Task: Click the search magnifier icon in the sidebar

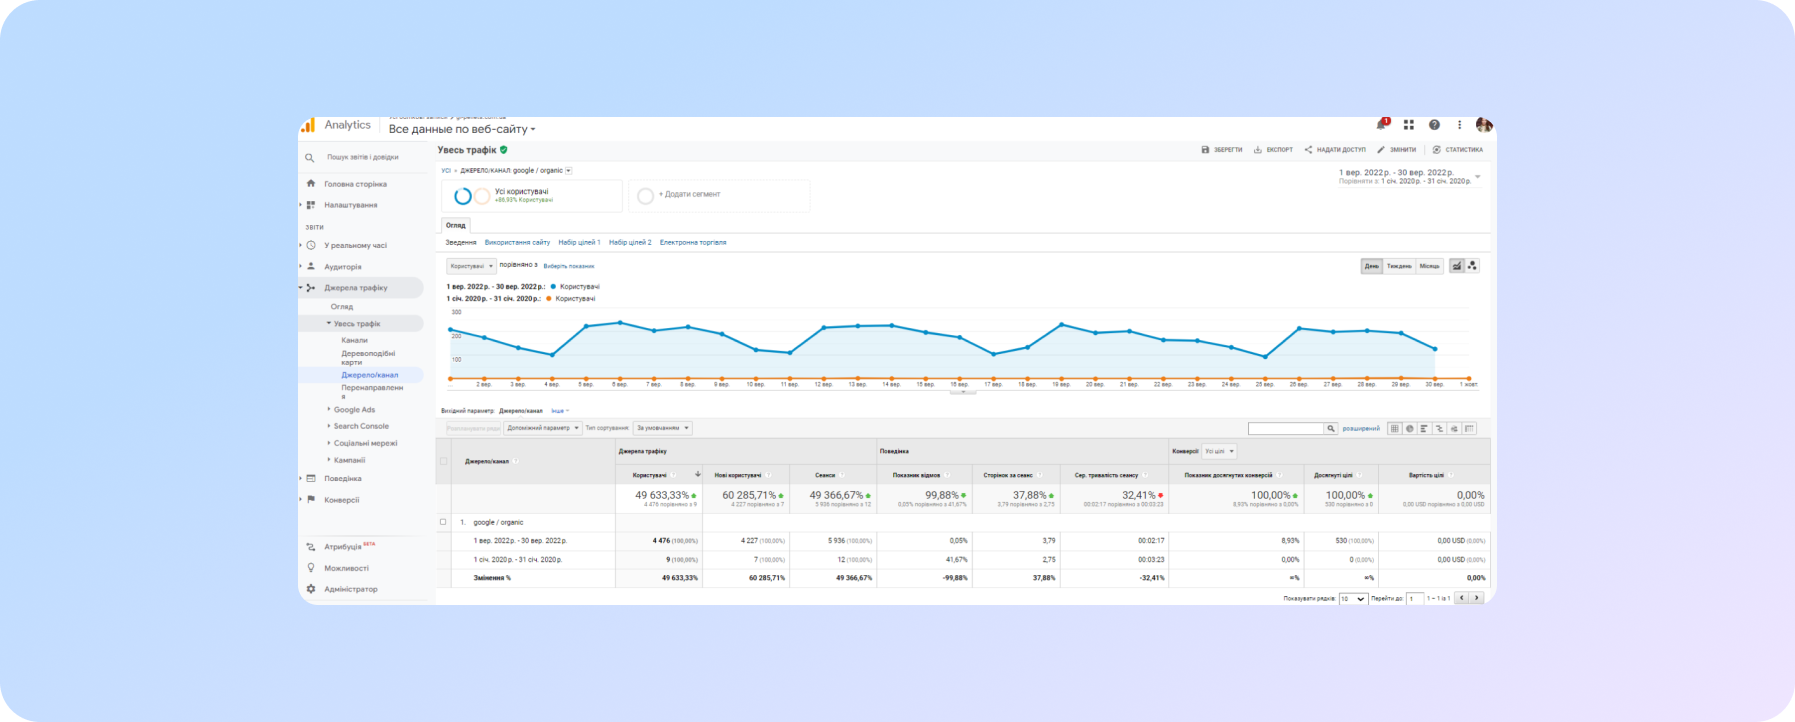Action: [x=309, y=158]
